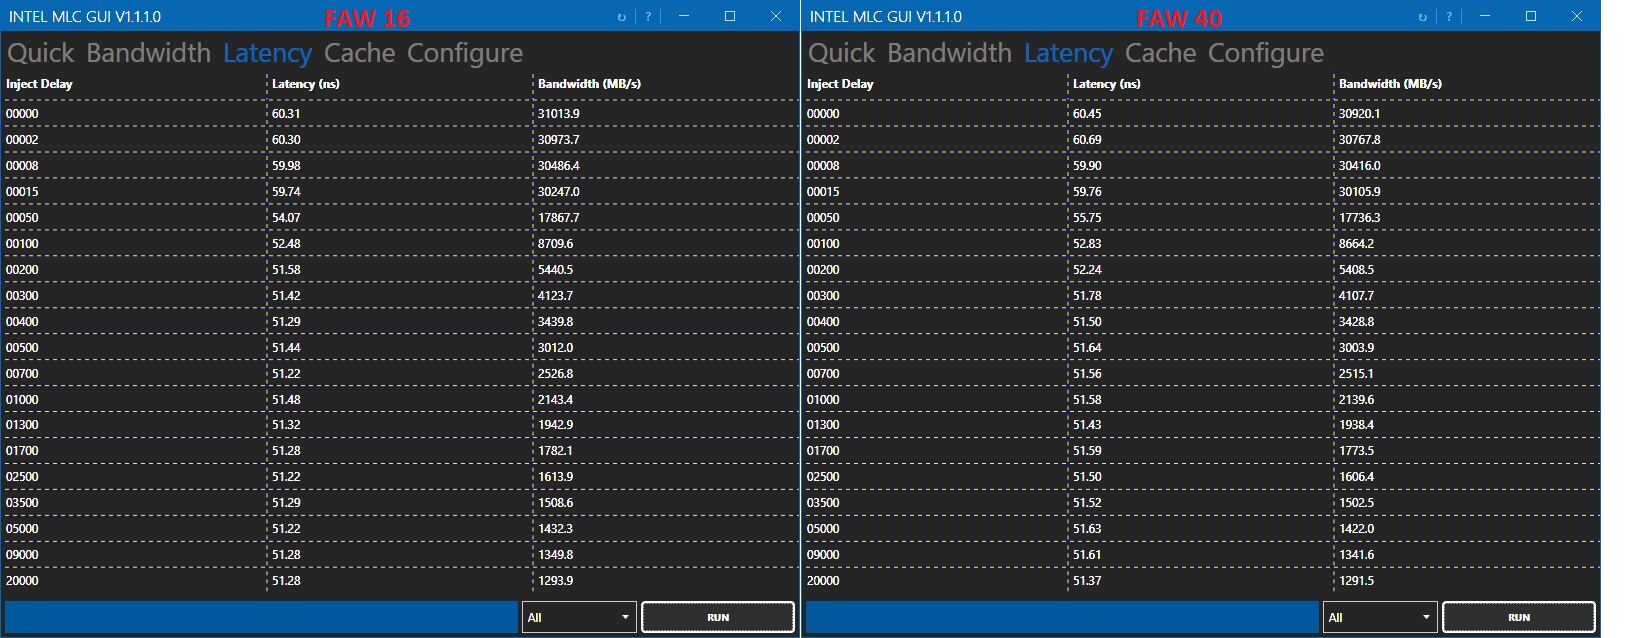Select inject delay 00050 in FAW 40 window
Image resolution: width=1625 pixels, height=638 pixels.
[823, 218]
